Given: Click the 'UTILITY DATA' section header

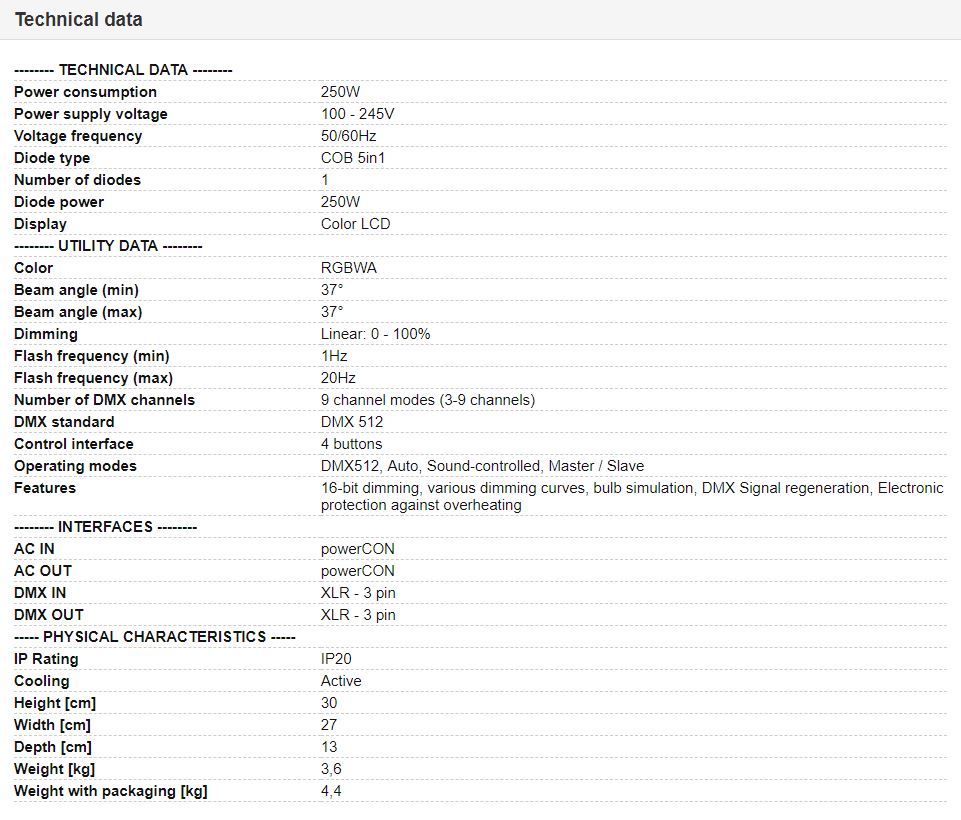Looking at the screenshot, I should pyautogui.click(x=108, y=246).
